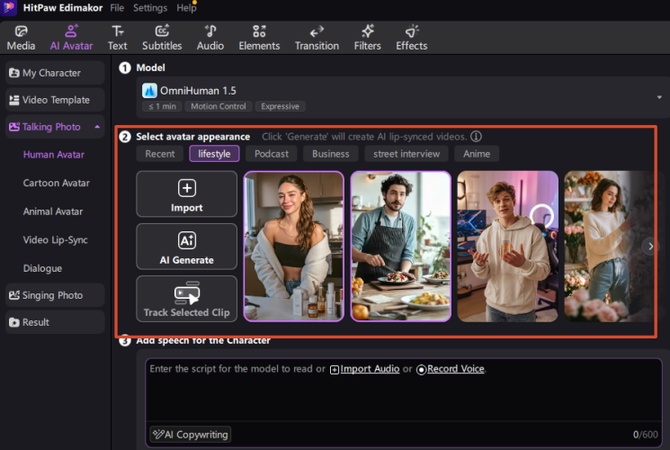Open the Effects panel

coord(411,38)
